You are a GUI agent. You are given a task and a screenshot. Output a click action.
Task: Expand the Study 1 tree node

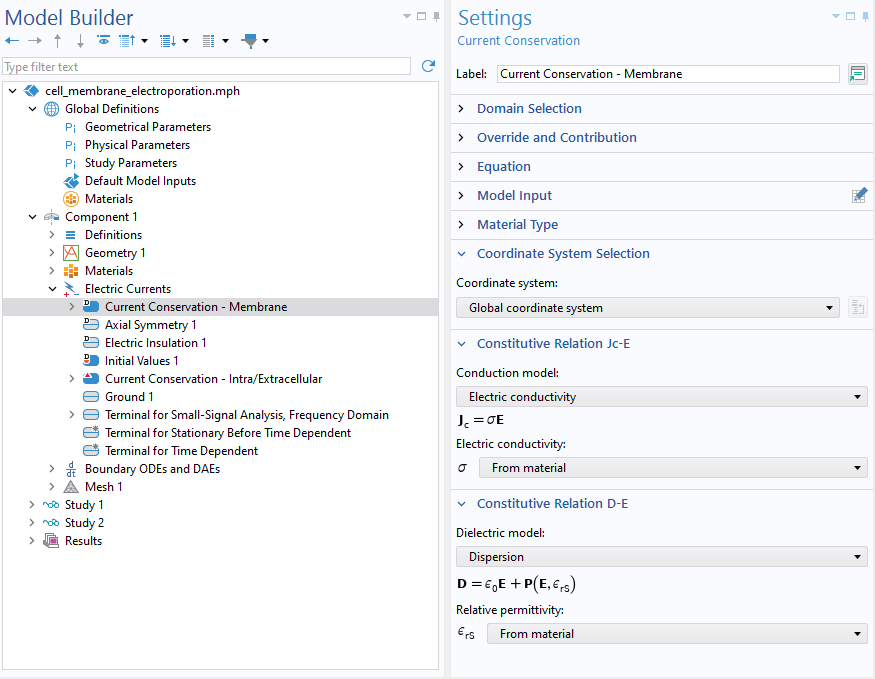[x=33, y=505]
